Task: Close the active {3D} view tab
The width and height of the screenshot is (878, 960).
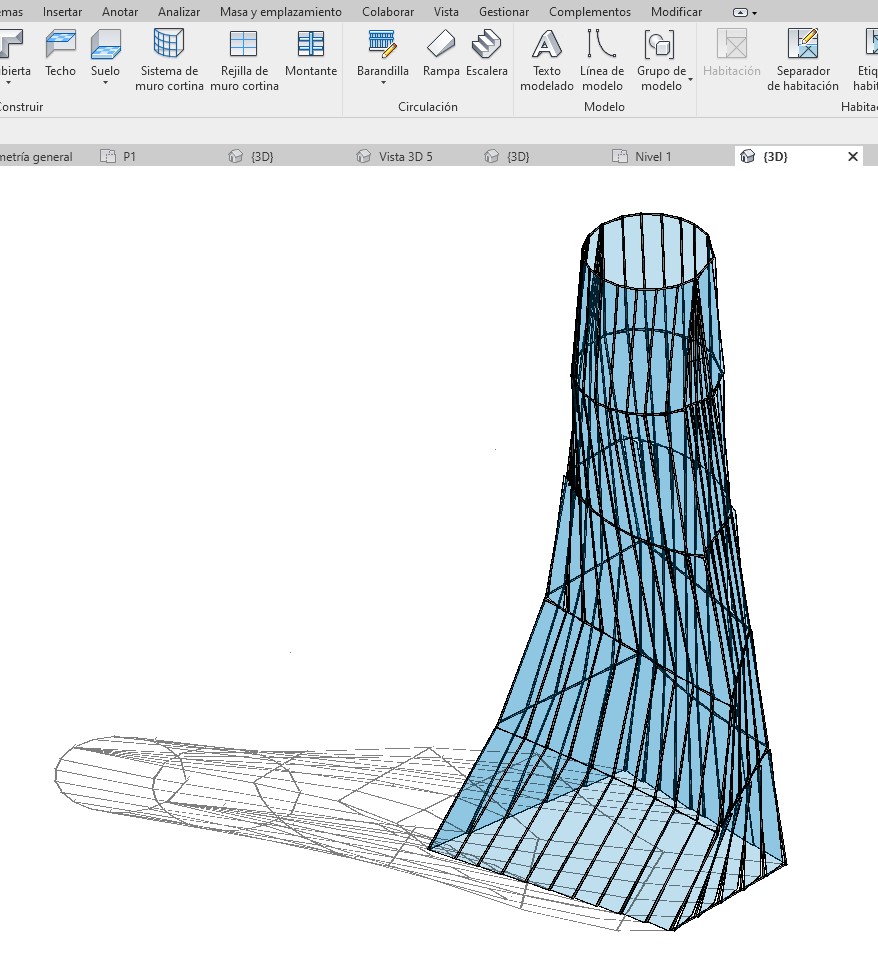Action: [853, 157]
